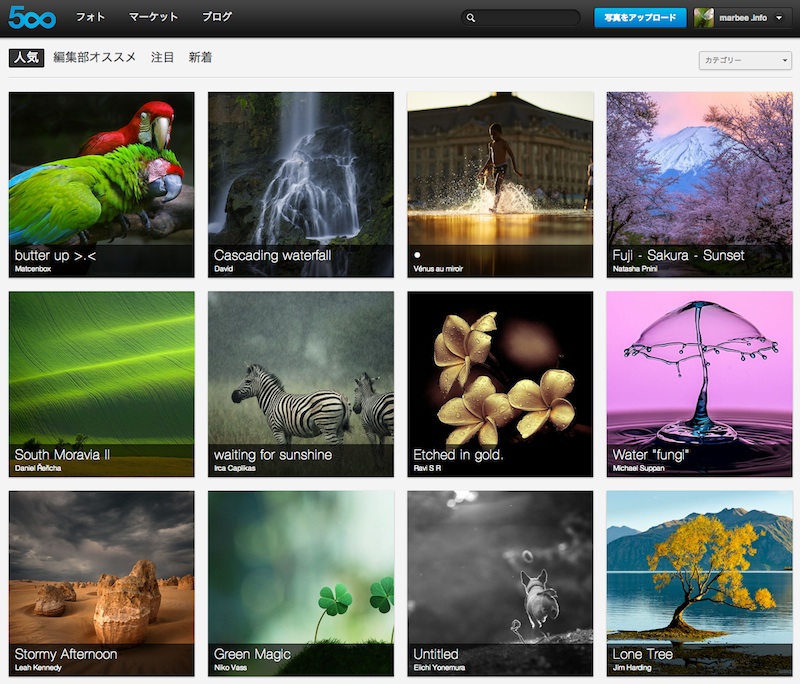Click the search magnifier icon
The height and width of the screenshot is (684, 800).
coord(472,18)
